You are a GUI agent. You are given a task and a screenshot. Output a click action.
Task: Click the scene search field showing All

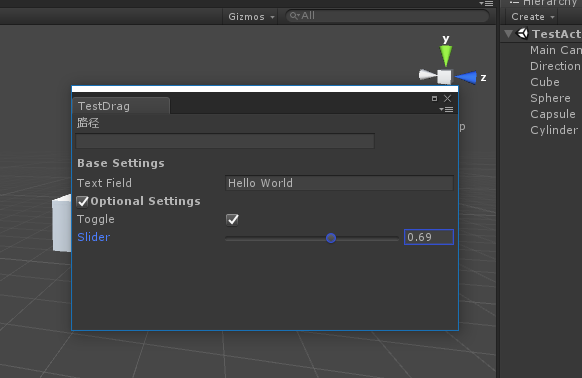click(387, 16)
